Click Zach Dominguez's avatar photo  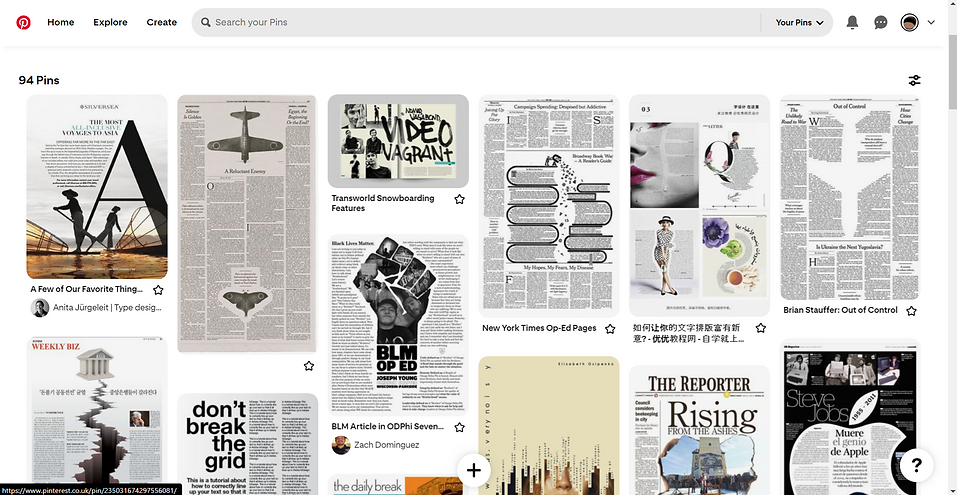(x=341, y=445)
